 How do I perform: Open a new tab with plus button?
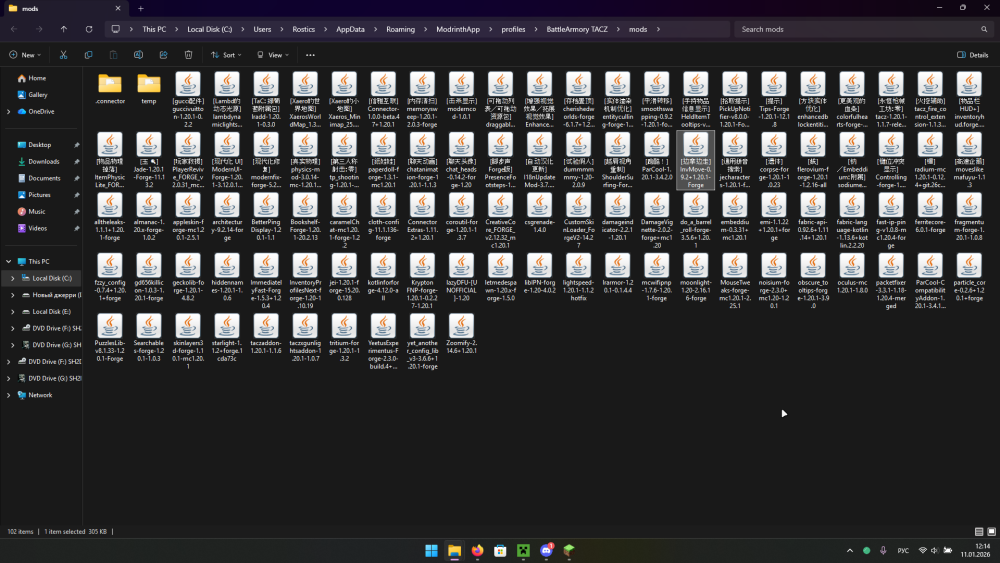140,8
